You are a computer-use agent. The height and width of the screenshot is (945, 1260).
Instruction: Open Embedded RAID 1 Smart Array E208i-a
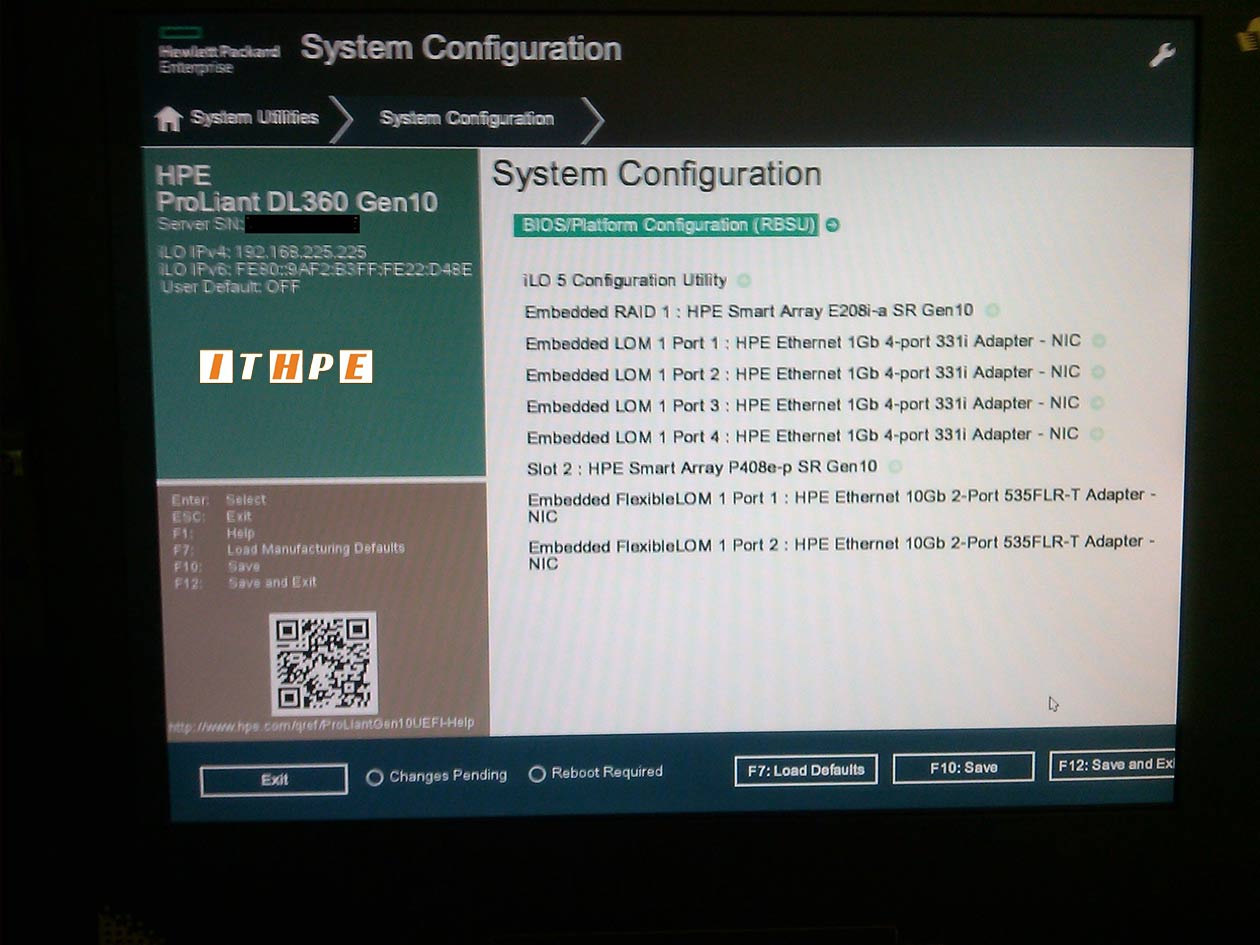[x=749, y=311]
